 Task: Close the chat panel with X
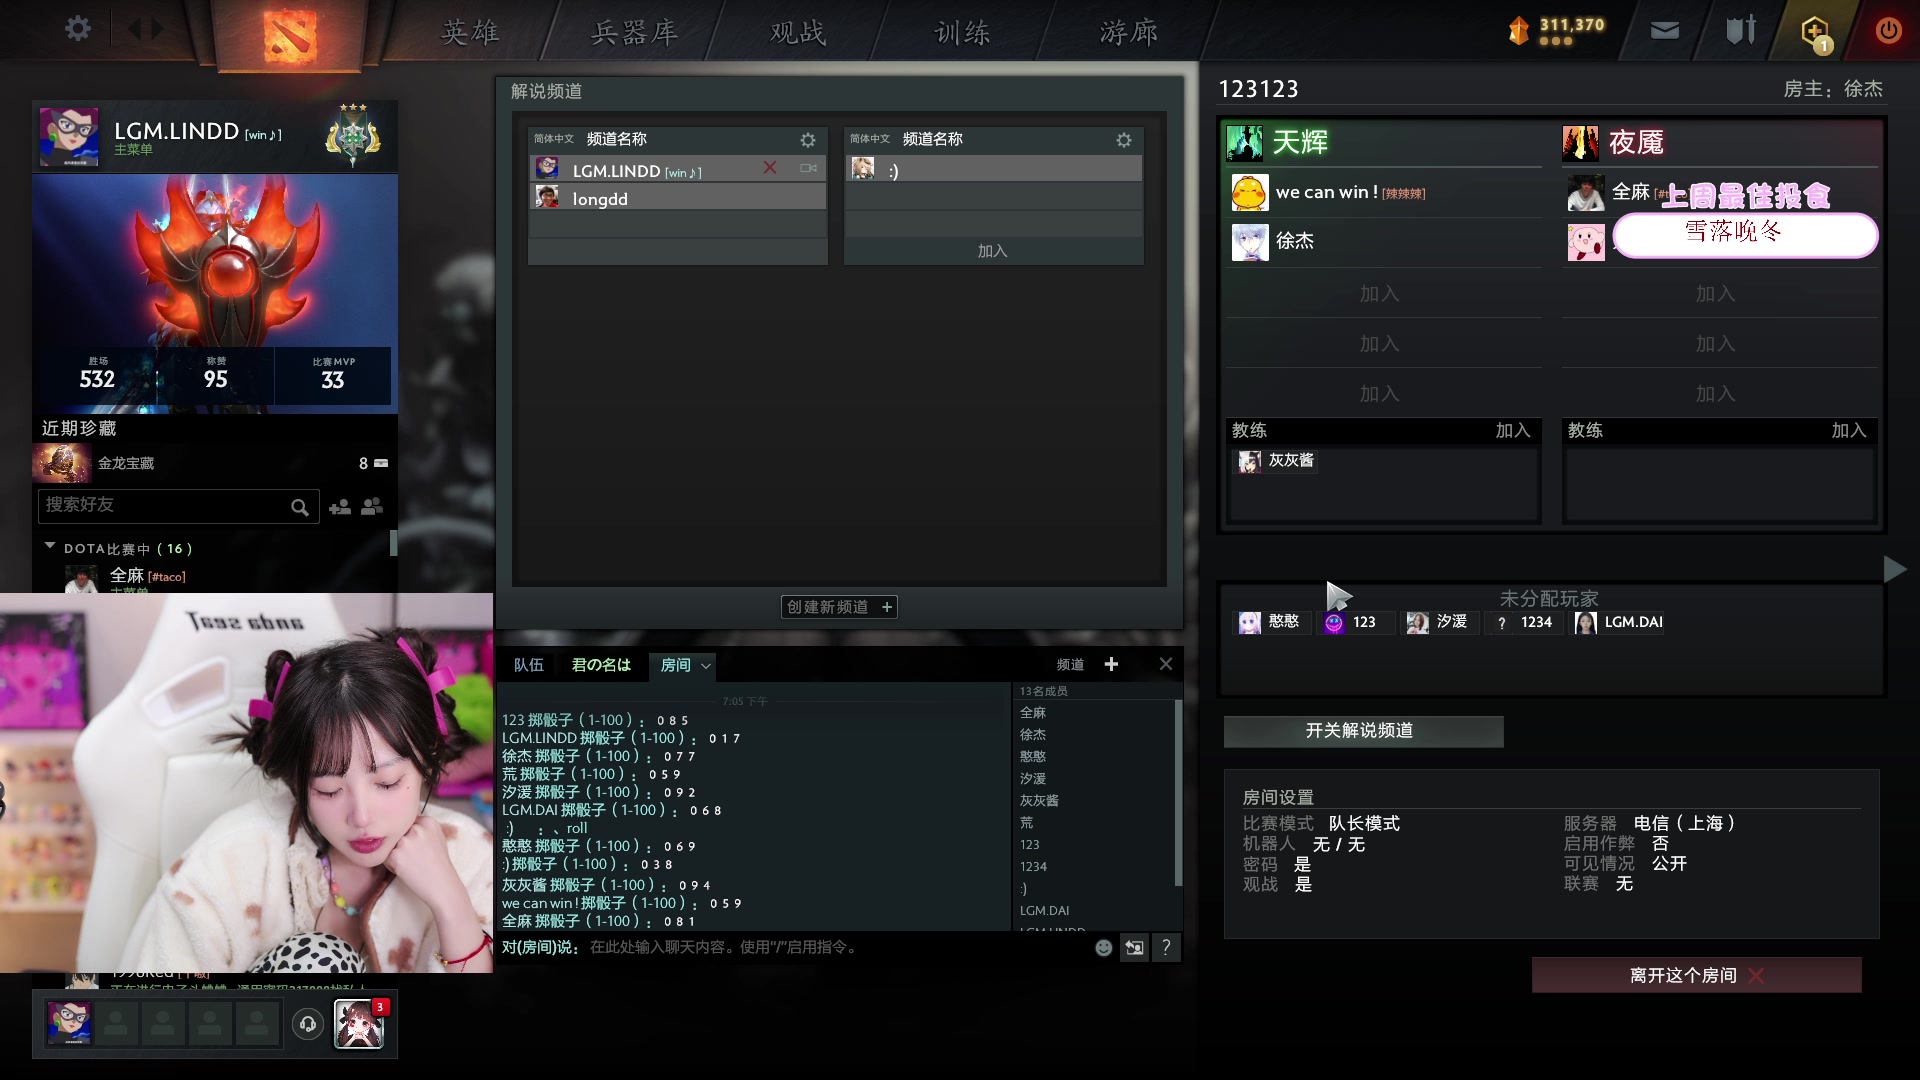(x=1165, y=664)
